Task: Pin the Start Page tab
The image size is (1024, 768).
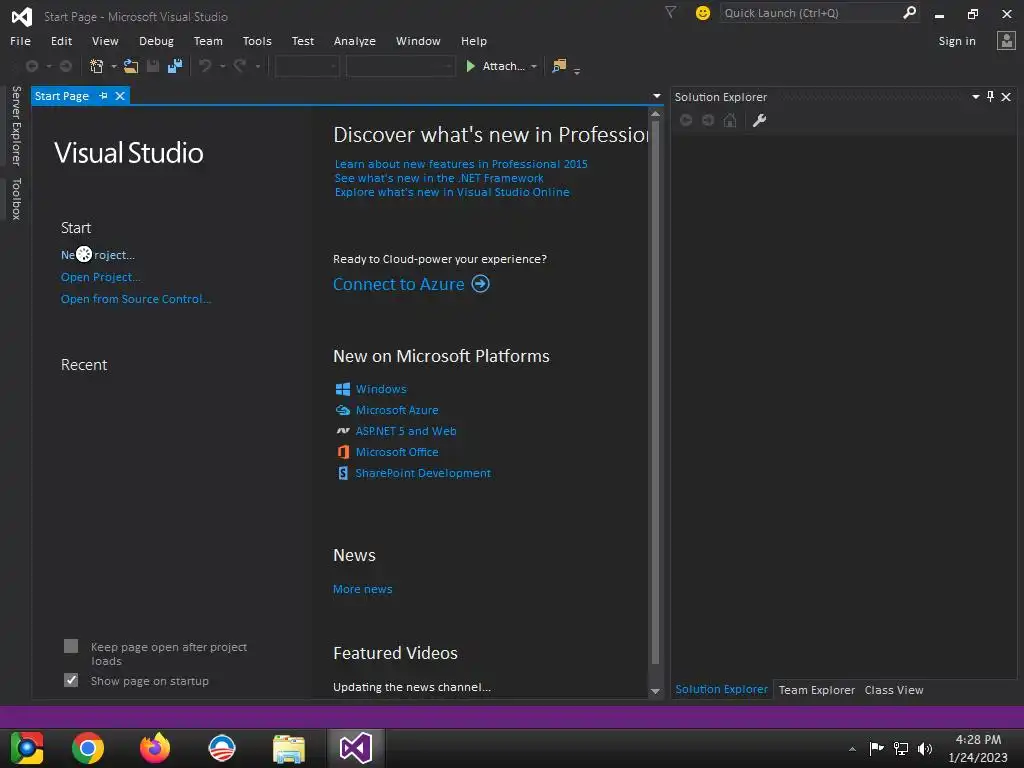Action: [x=103, y=96]
